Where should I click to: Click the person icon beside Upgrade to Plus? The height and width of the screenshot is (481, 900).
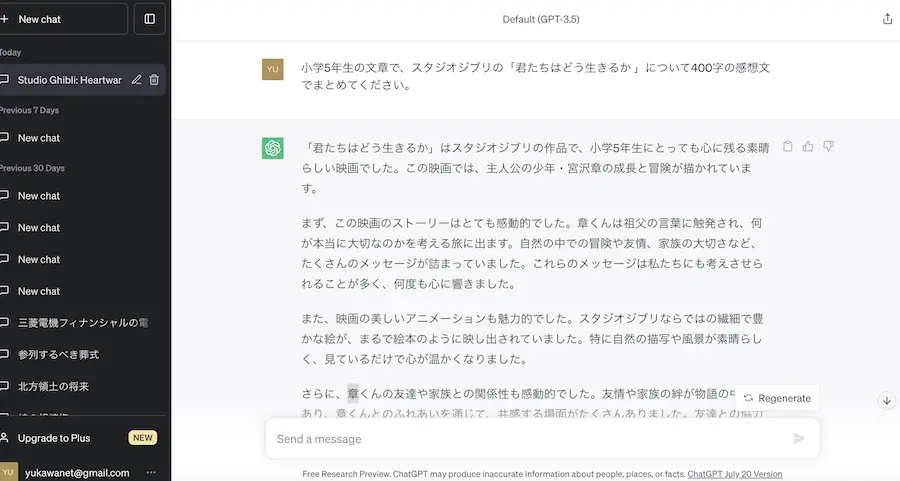(x=4, y=438)
